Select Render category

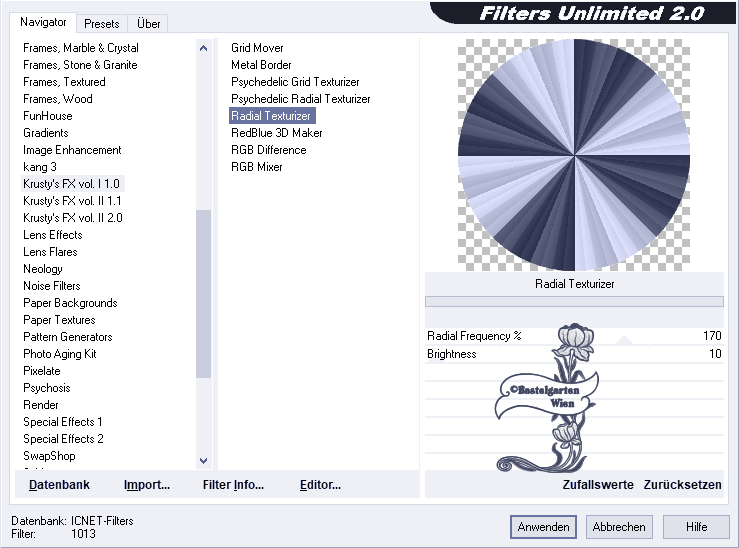41,404
